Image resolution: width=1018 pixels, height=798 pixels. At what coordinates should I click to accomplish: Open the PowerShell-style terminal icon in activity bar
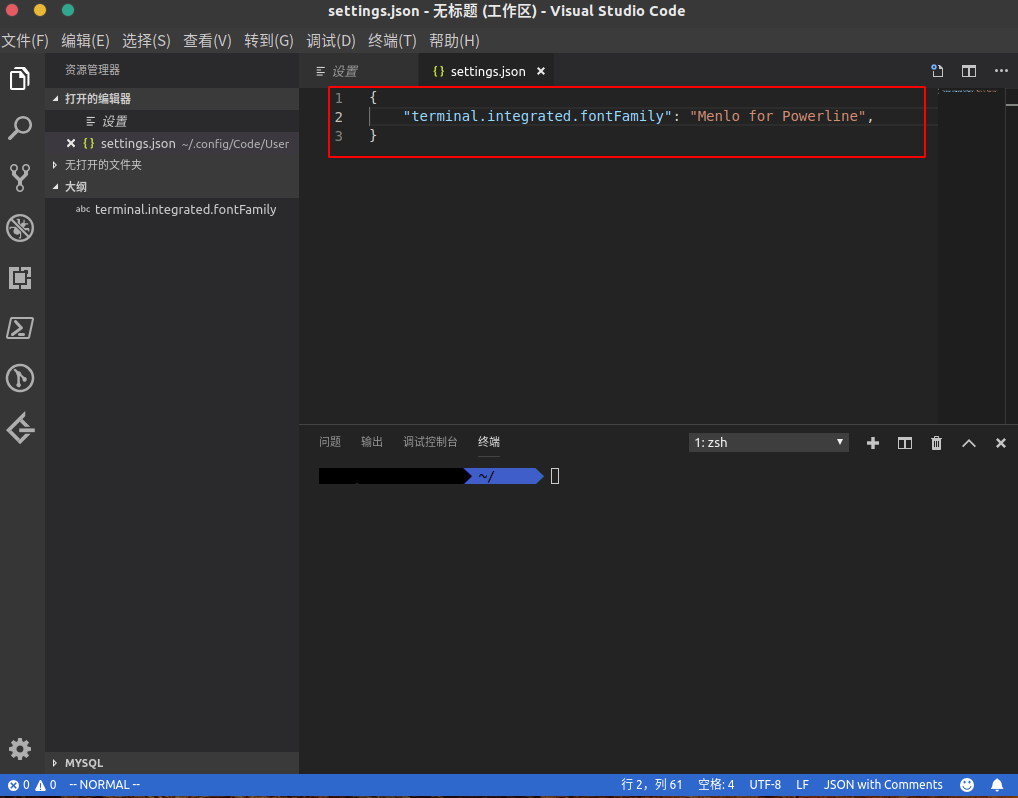[x=19, y=328]
